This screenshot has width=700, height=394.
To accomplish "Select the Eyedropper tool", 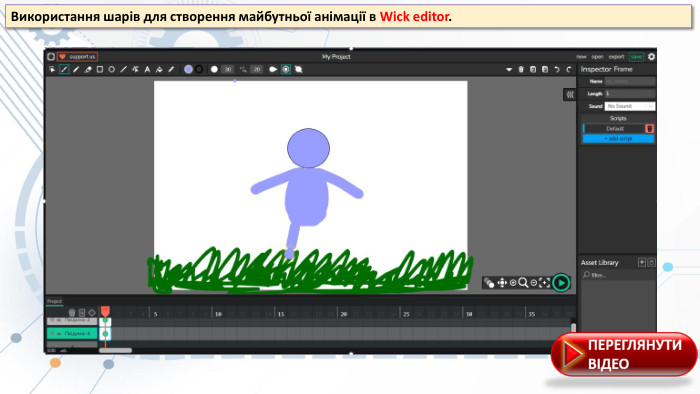I will tap(171, 69).
